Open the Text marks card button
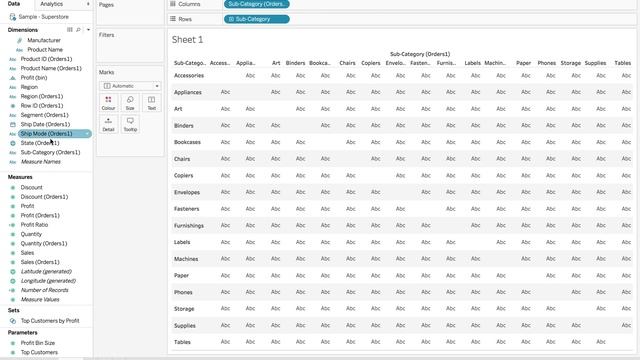The width and height of the screenshot is (640, 360). click(x=151, y=103)
